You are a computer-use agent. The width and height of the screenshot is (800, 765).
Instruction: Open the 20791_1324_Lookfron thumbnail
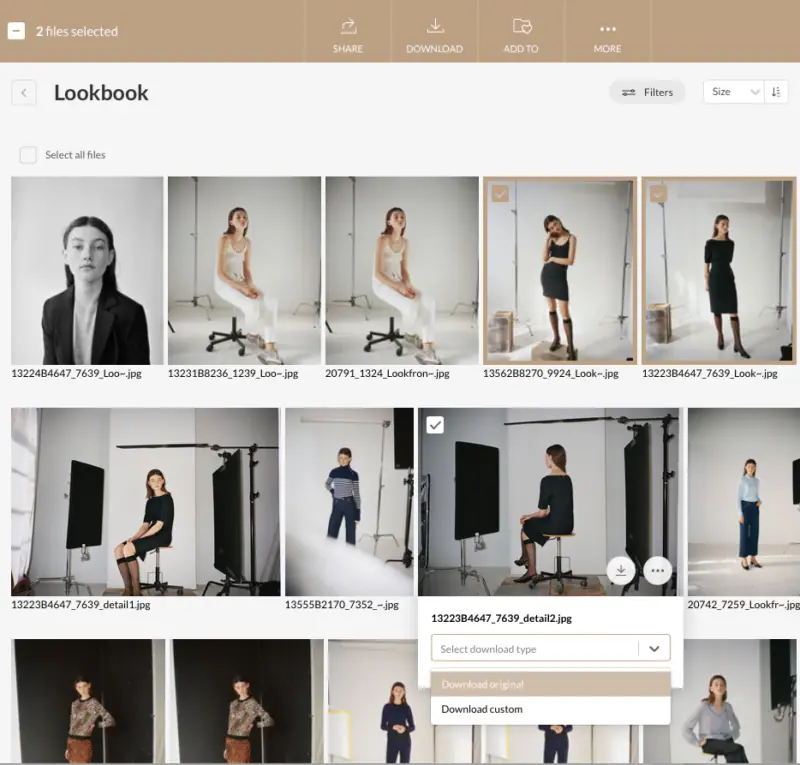[402, 270]
